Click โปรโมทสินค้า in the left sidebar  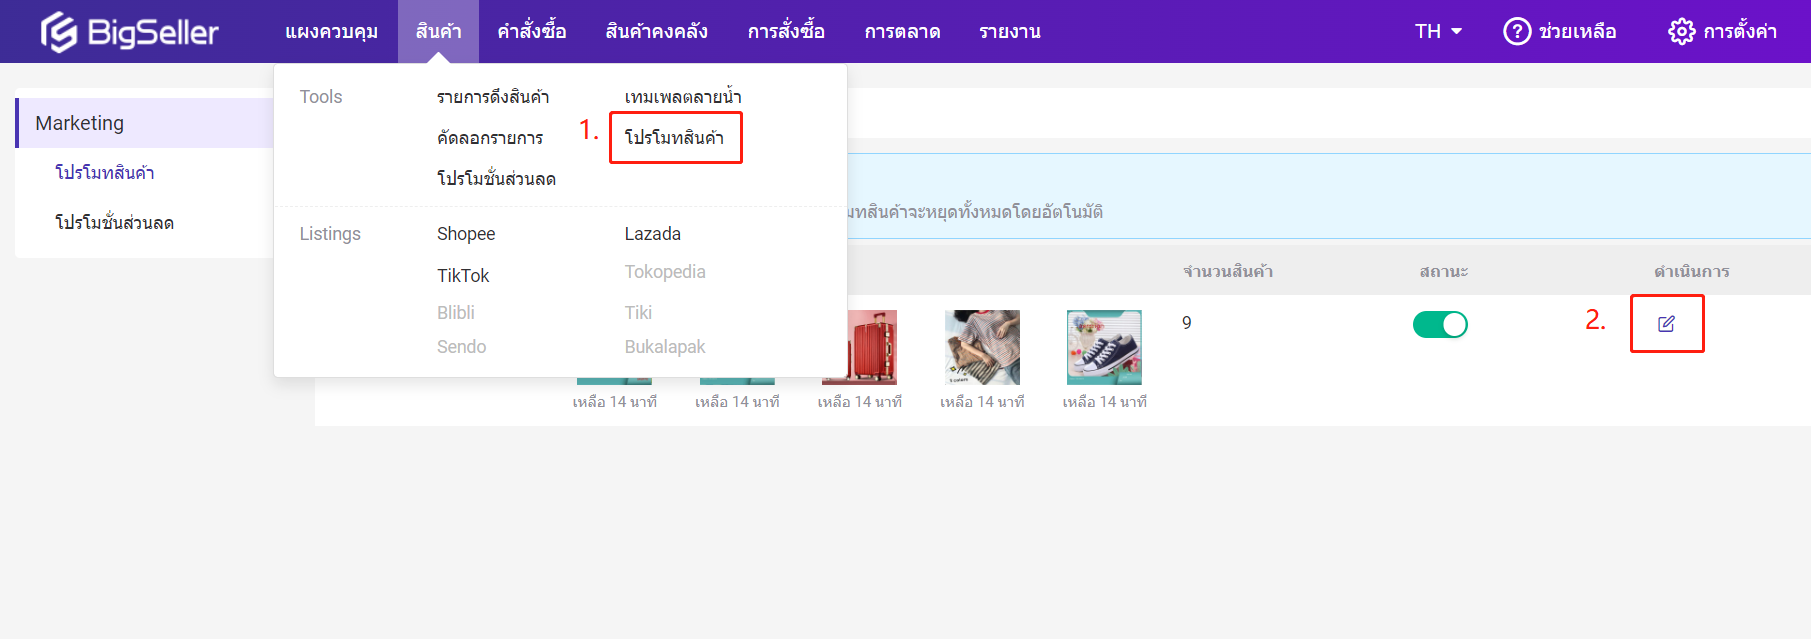(104, 173)
